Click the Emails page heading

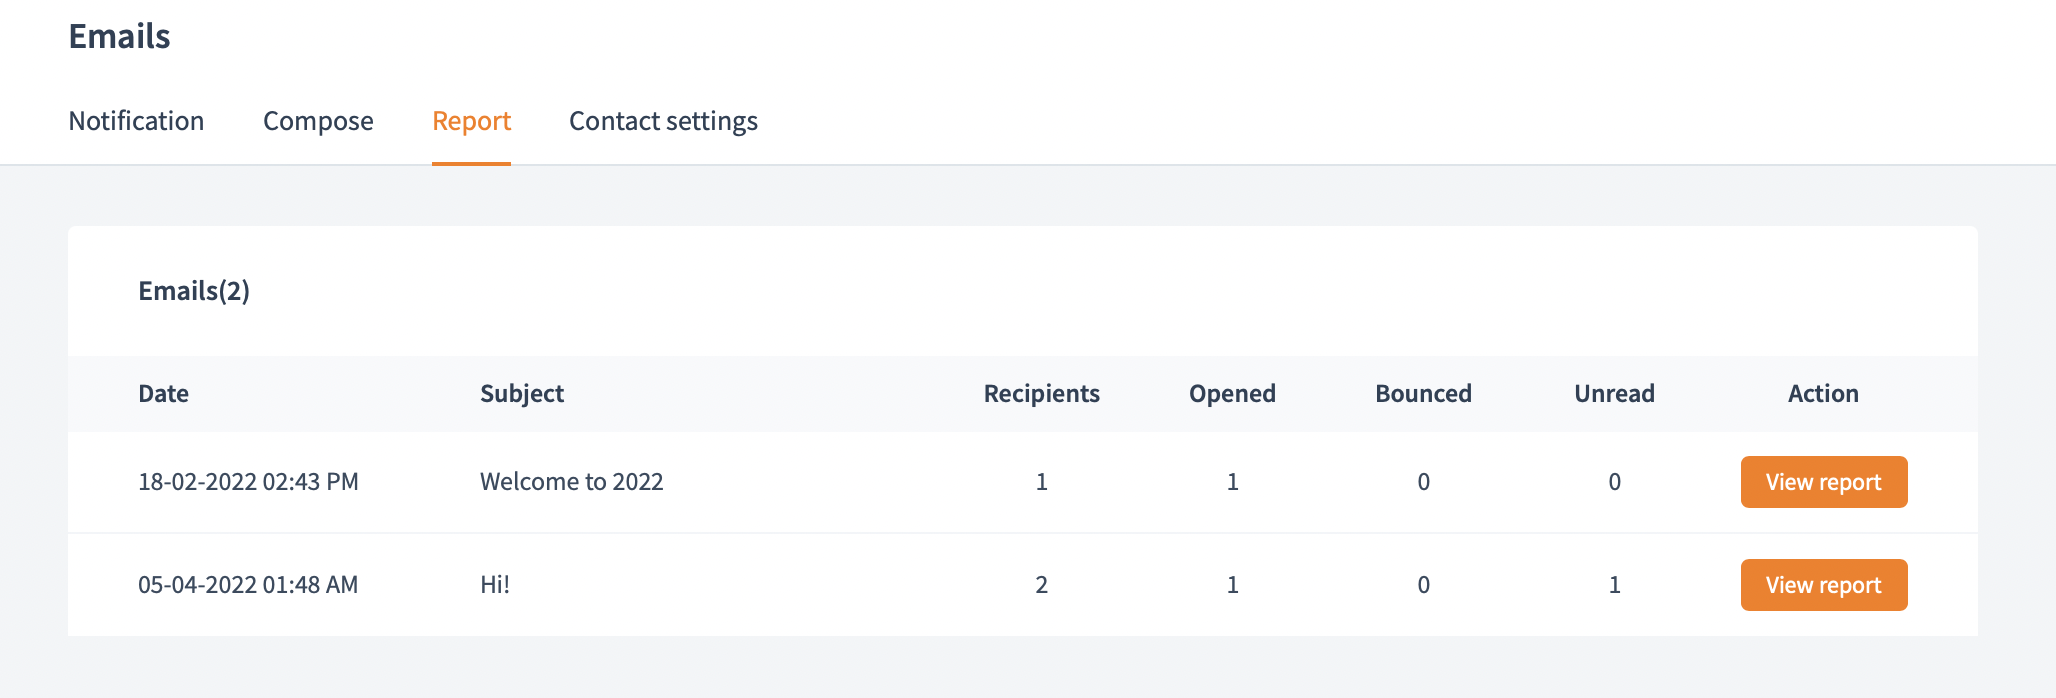point(119,37)
